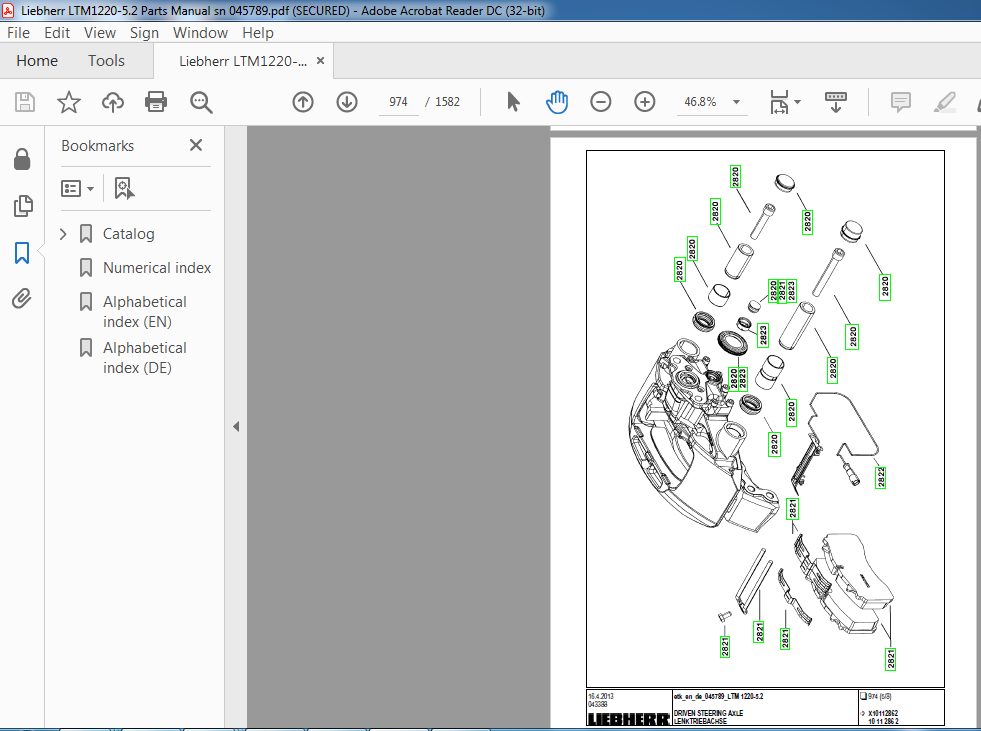Open Alphabetical index (EN) bookmark
981x731 pixels.
pos(145,312)
